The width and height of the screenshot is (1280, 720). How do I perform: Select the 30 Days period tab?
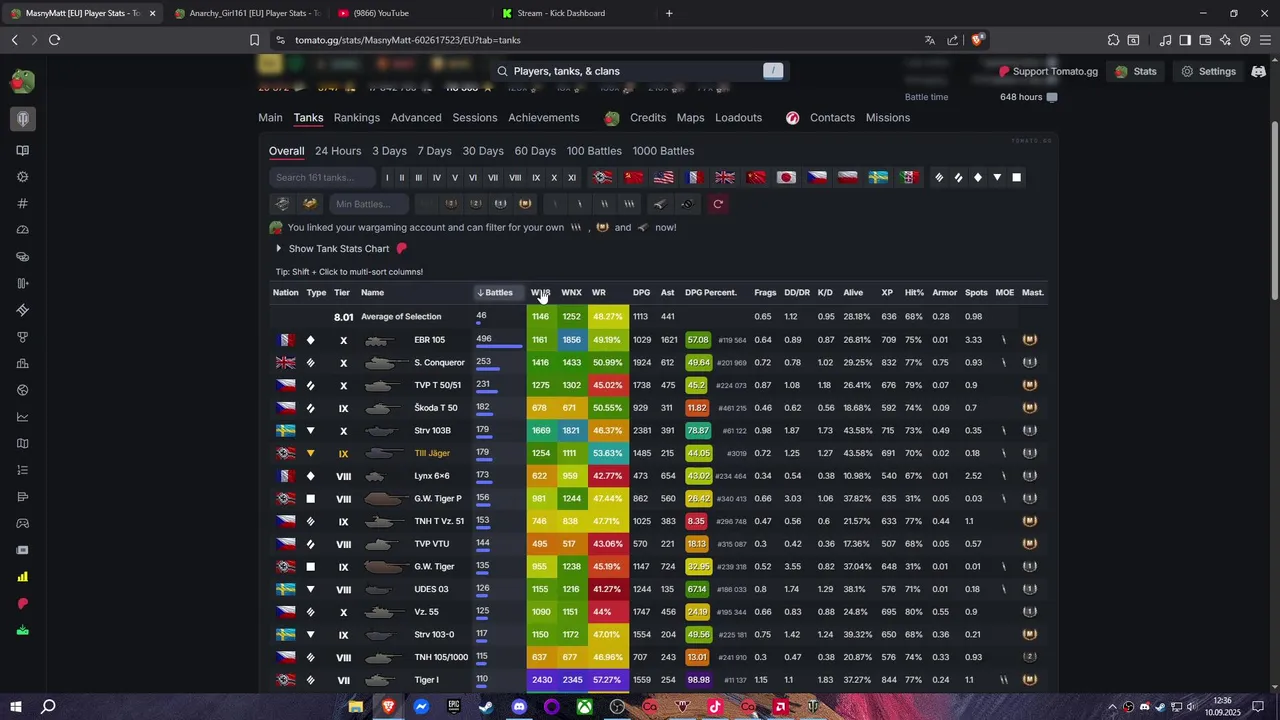point(483,151)
